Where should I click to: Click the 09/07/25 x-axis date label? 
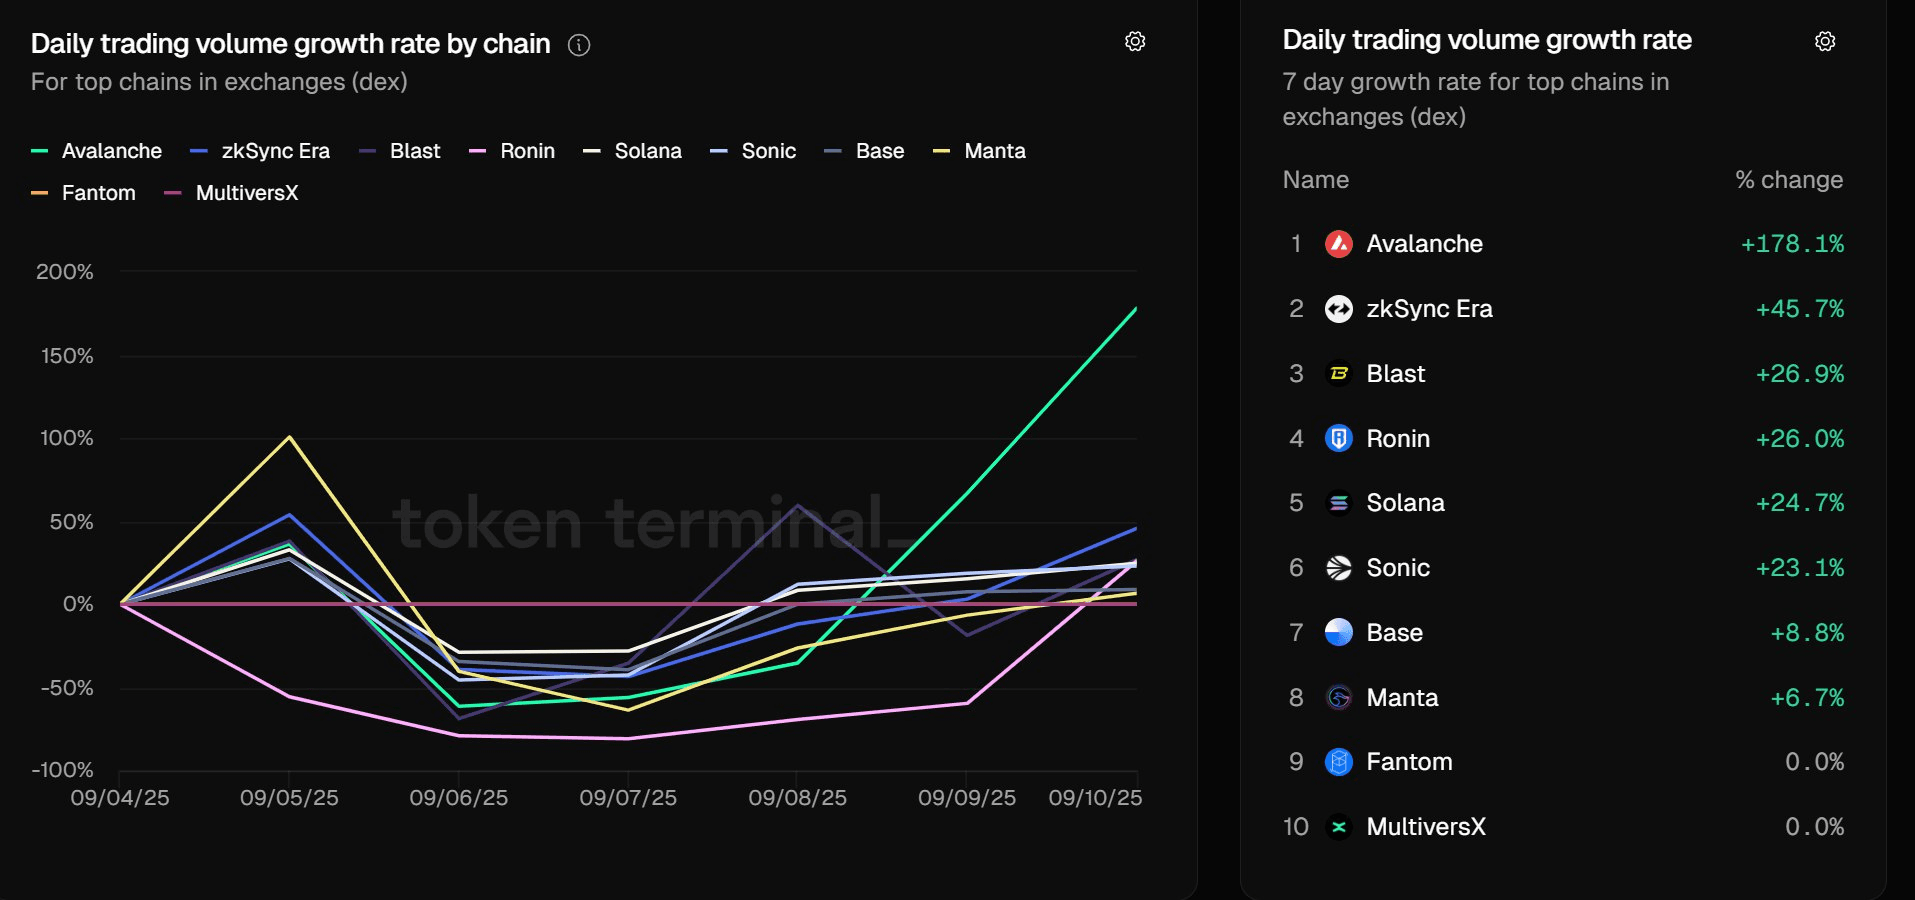click(628, 798)
